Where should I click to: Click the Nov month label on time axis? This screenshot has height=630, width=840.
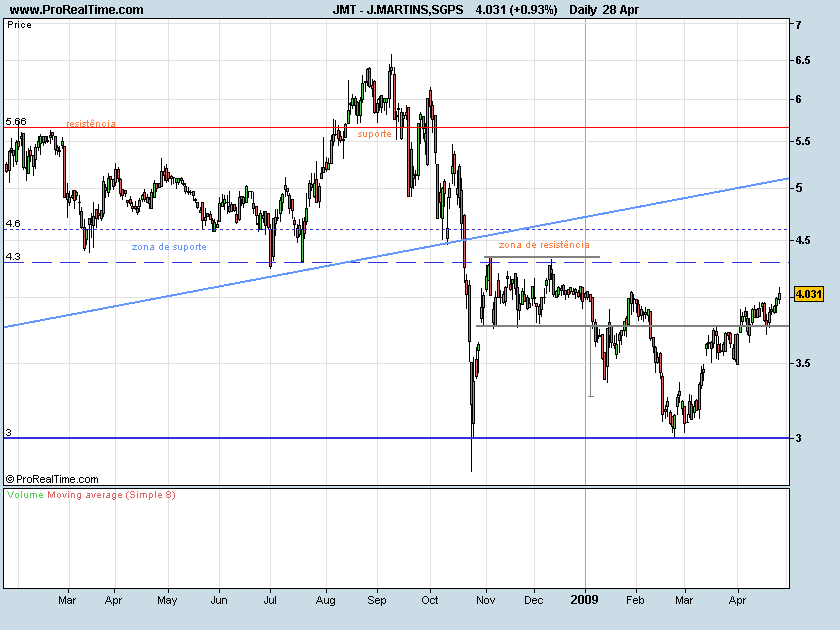(x=485, y=600)
